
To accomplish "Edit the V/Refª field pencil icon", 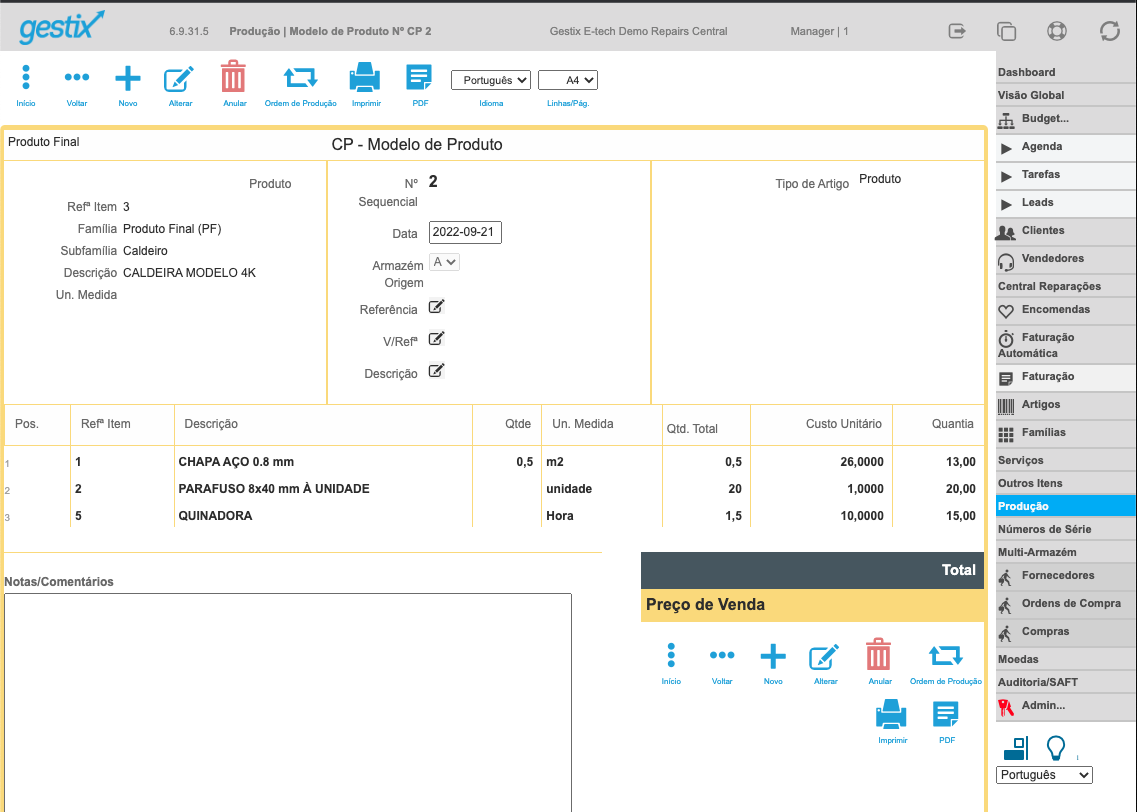I will pos(436,339).
